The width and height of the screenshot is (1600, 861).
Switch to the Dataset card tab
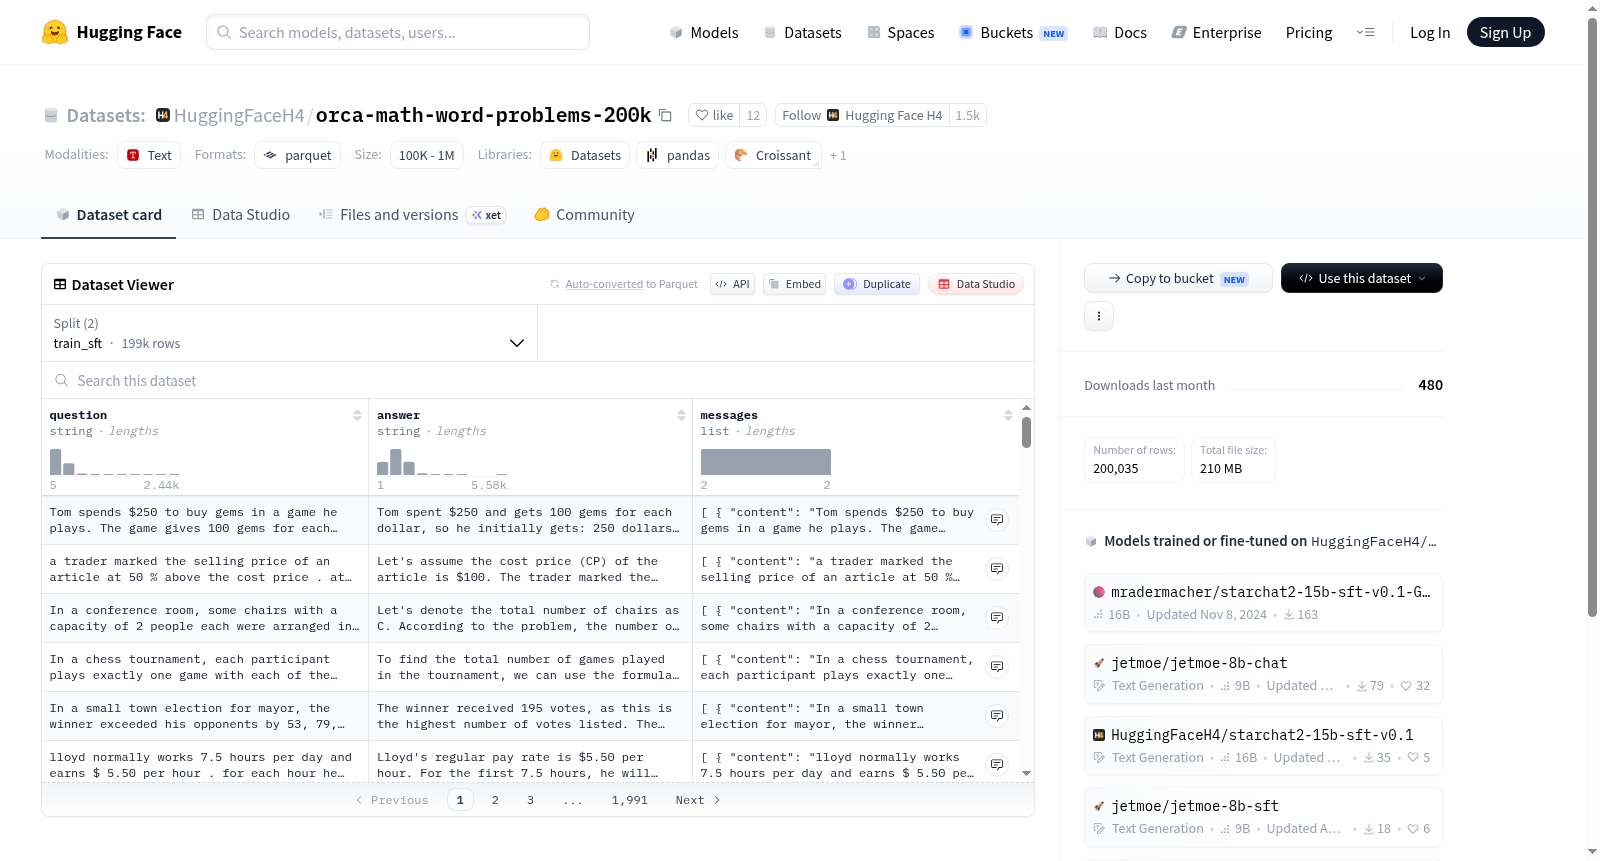click(x=108, y=214)
